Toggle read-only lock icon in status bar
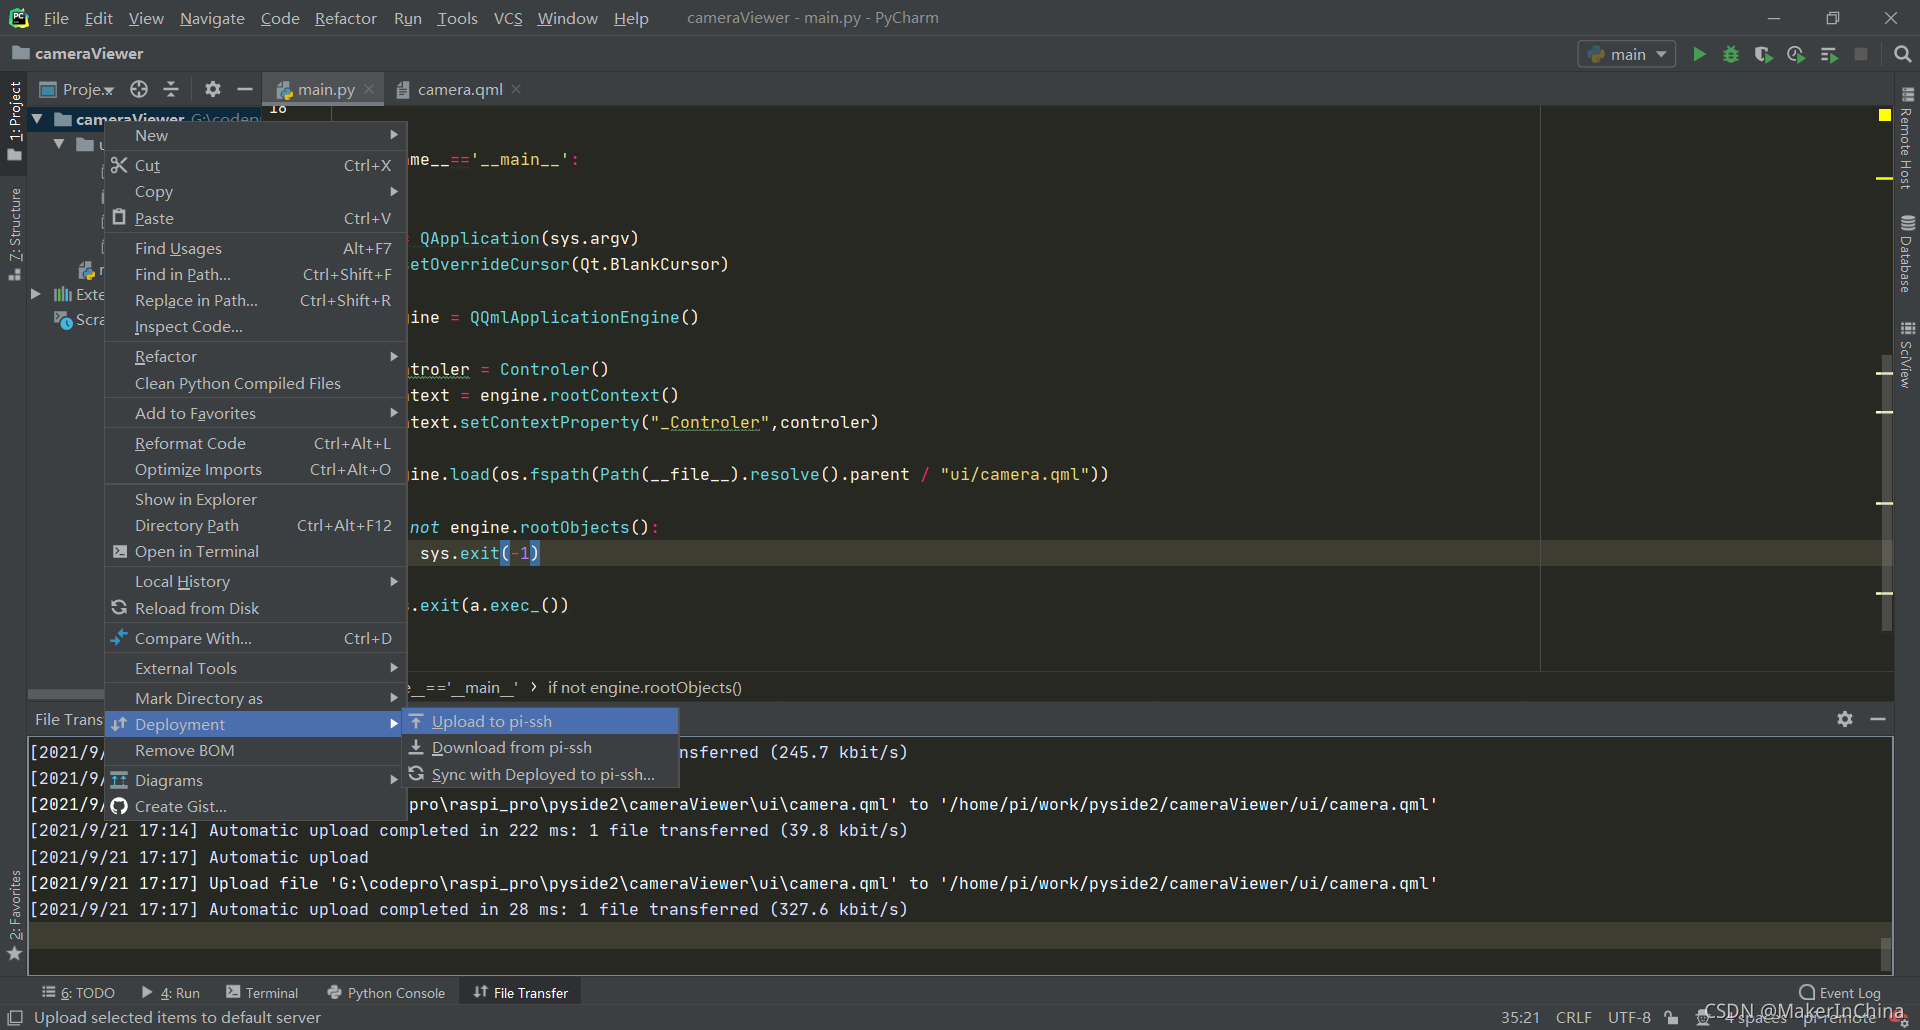 coord(1672,1017)
